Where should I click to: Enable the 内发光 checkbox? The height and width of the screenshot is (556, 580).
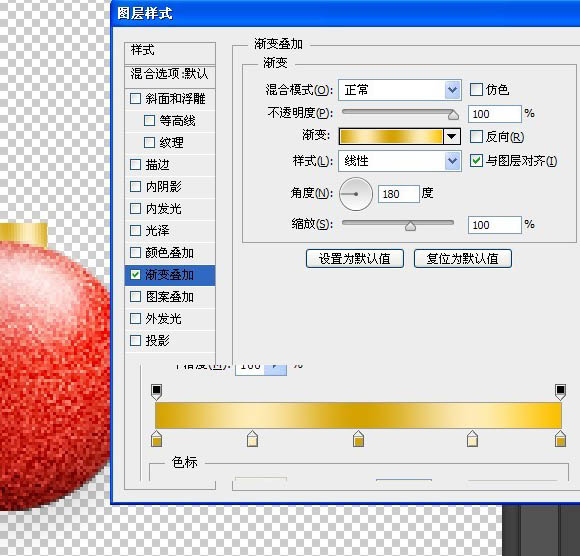[135, 209]
